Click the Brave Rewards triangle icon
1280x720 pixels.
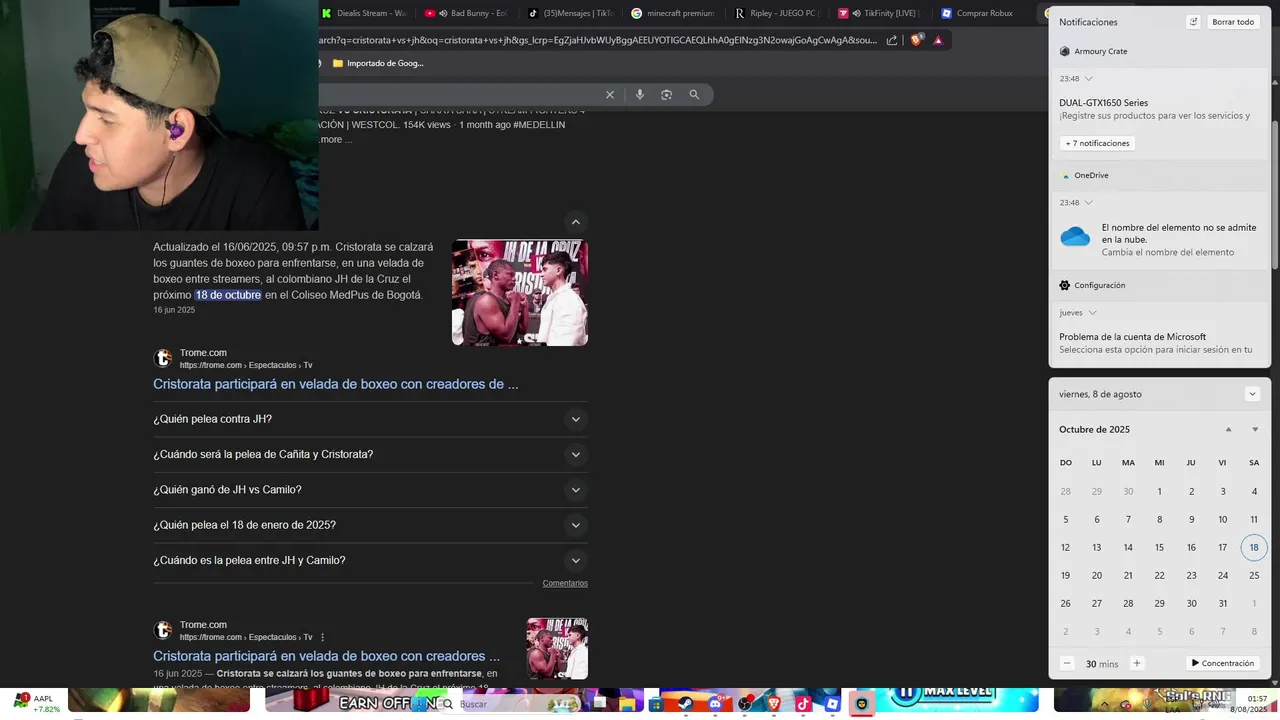[x=938, y=40]
